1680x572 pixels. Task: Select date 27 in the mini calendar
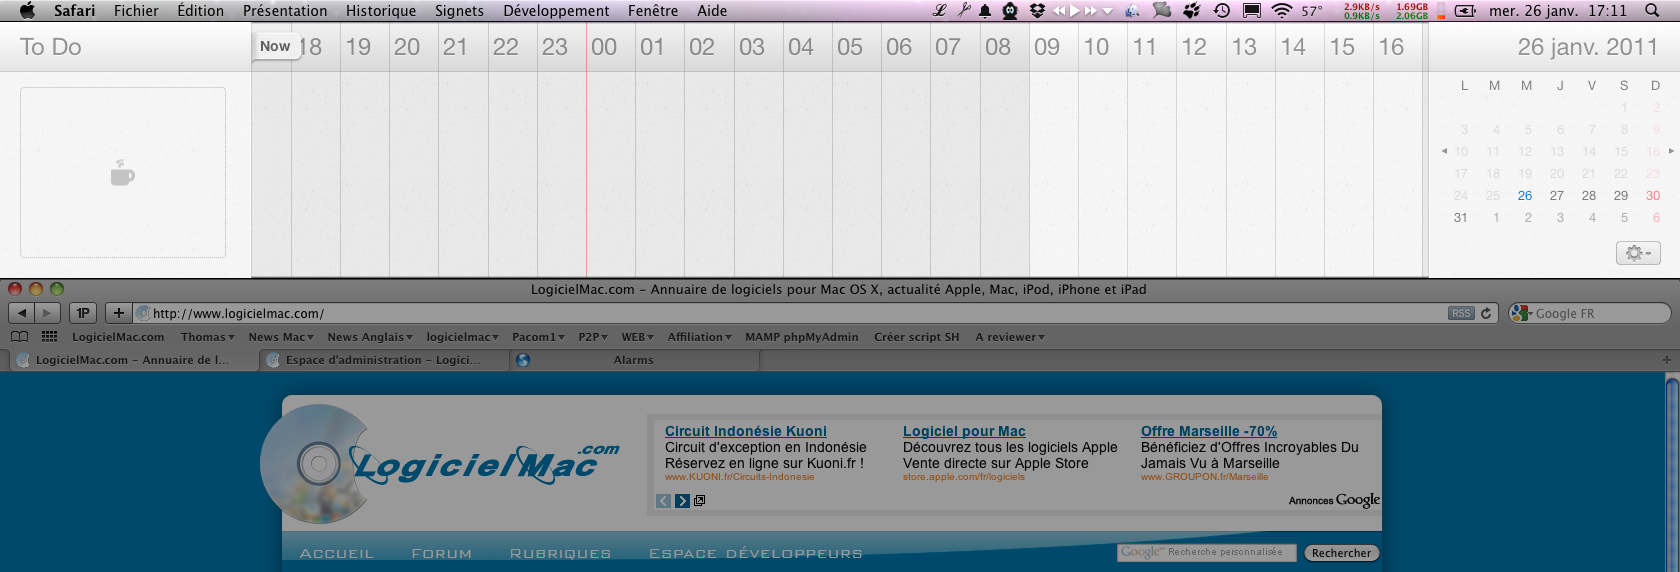pos(1557,195)
